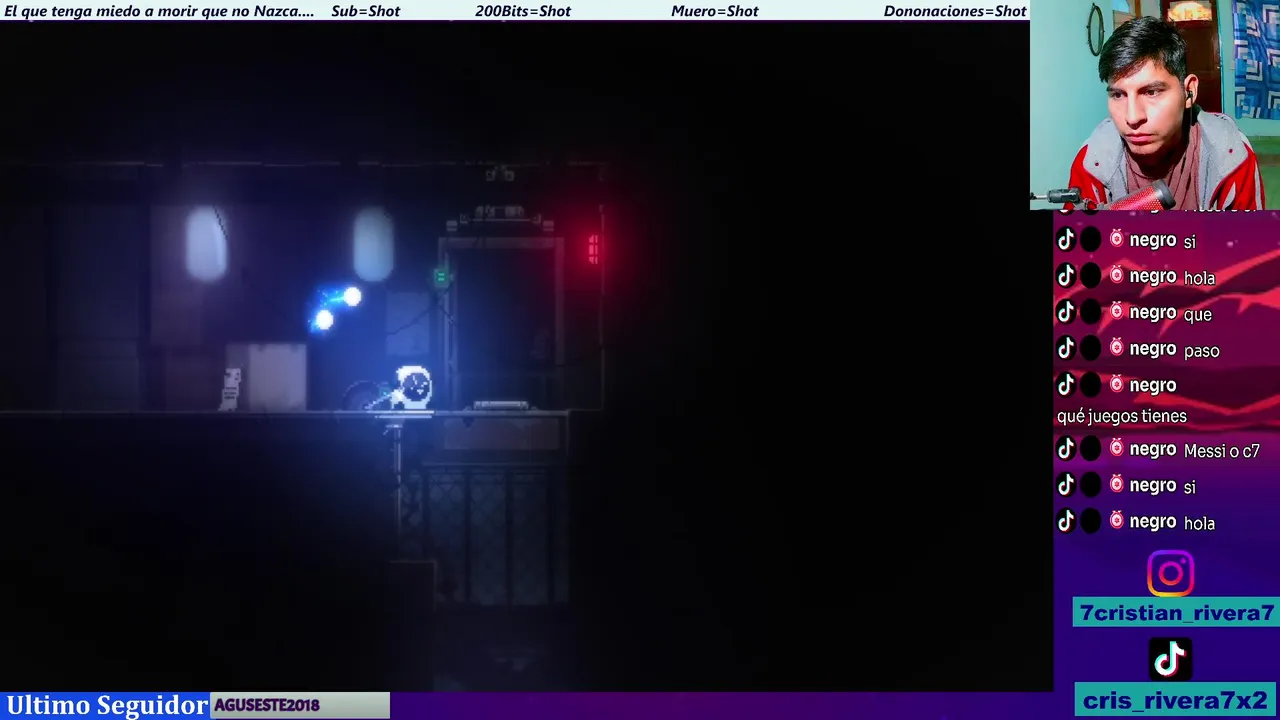The height and width of the screenshot is (720, 1280).
Task: Click the black avatar circle on the "paso" row
Action: 1091,348
